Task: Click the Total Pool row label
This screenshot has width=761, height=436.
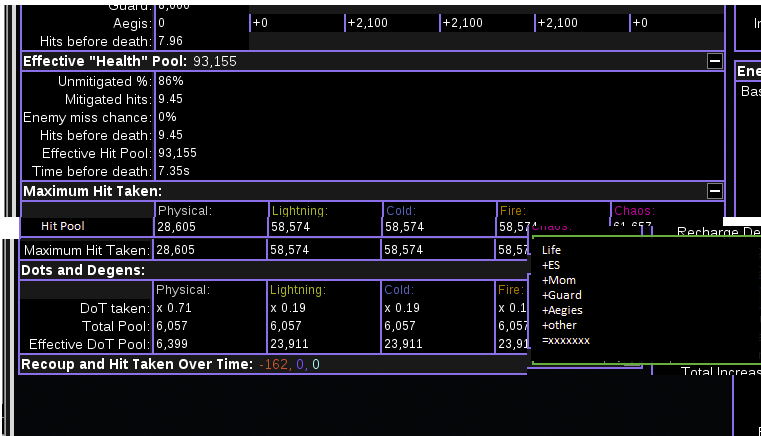Action: click(116, 326)
